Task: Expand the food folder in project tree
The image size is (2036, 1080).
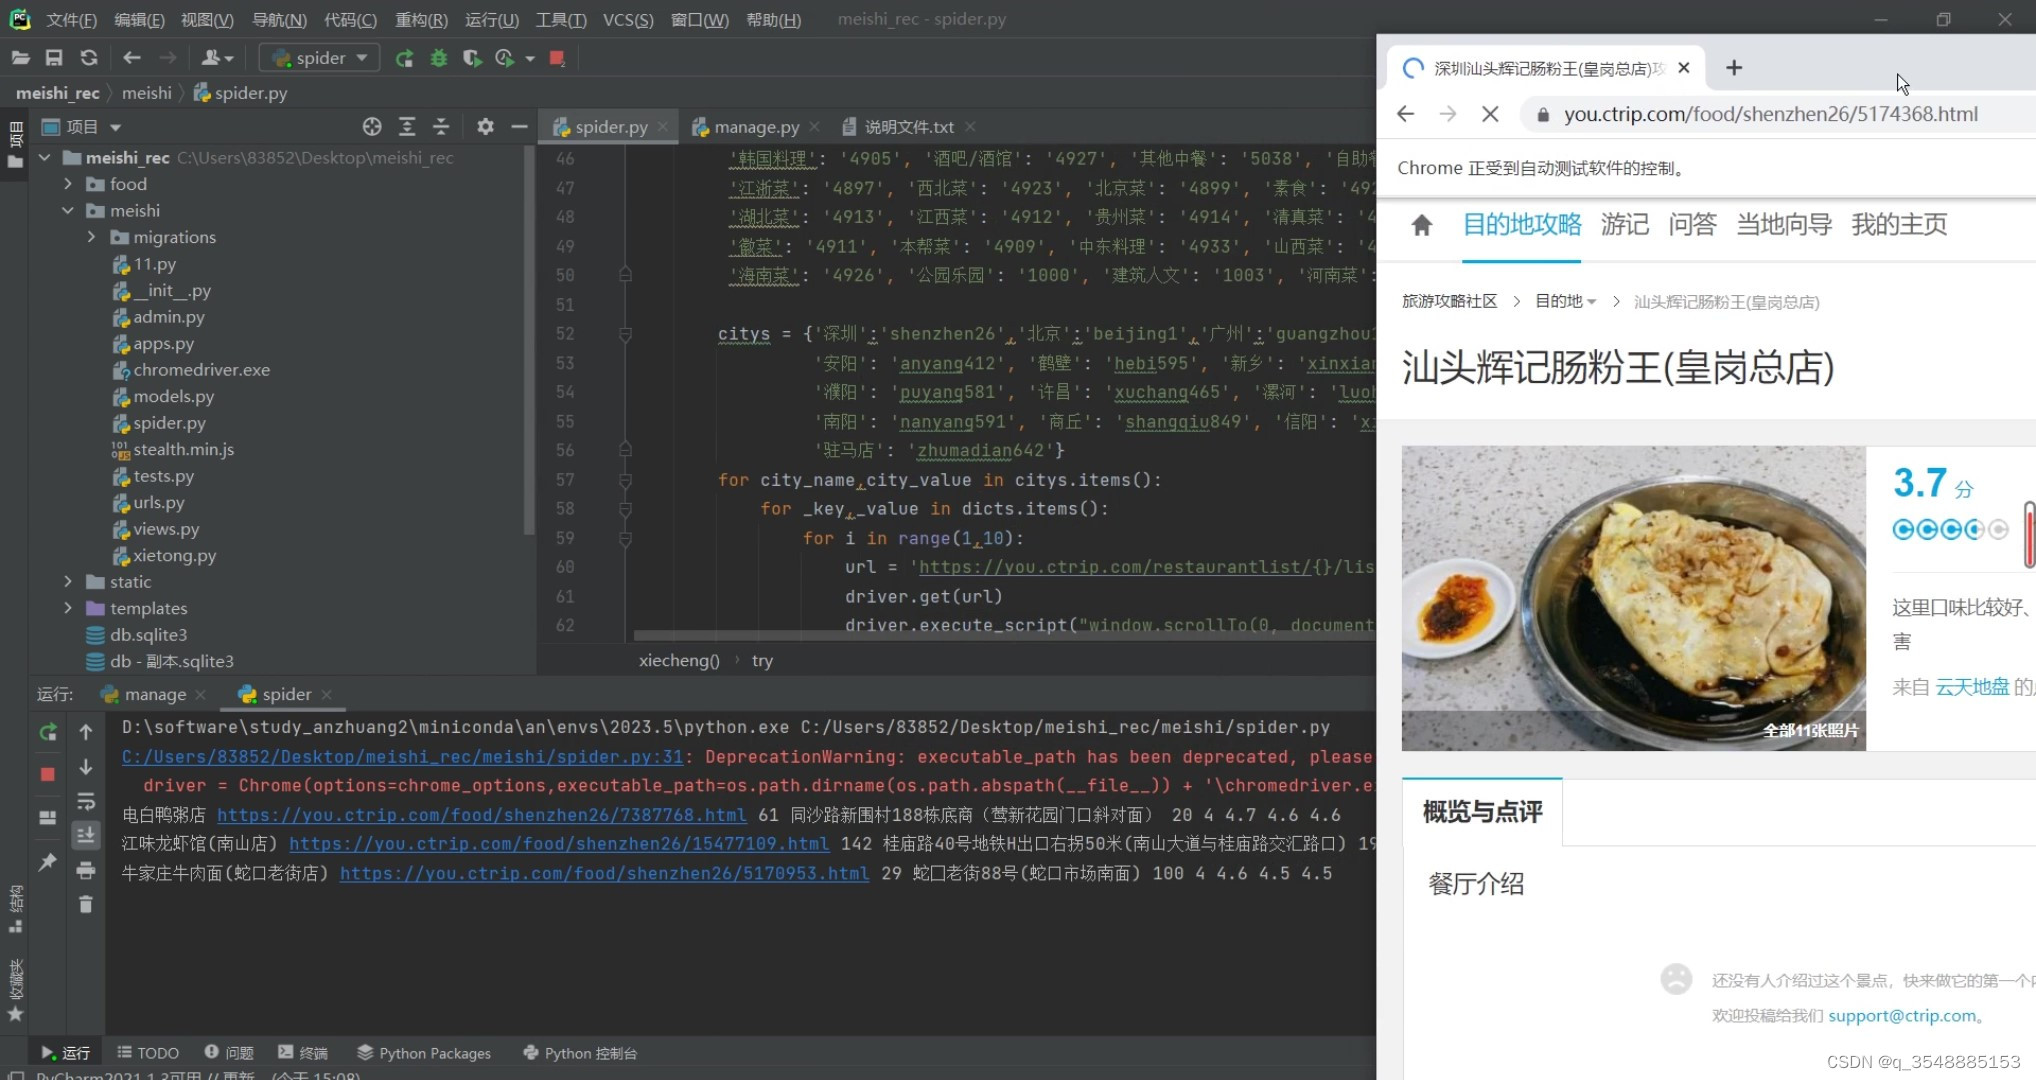Action: [67, 184]
